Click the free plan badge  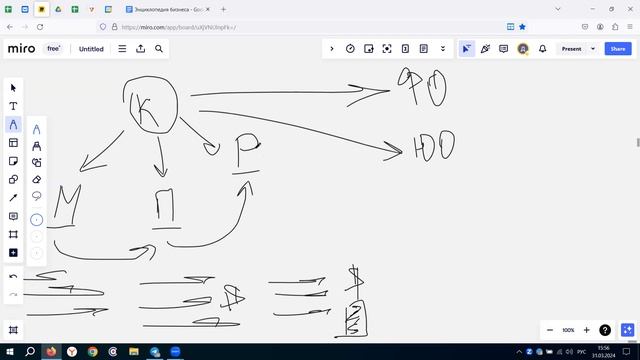click(x=53, y=49)
